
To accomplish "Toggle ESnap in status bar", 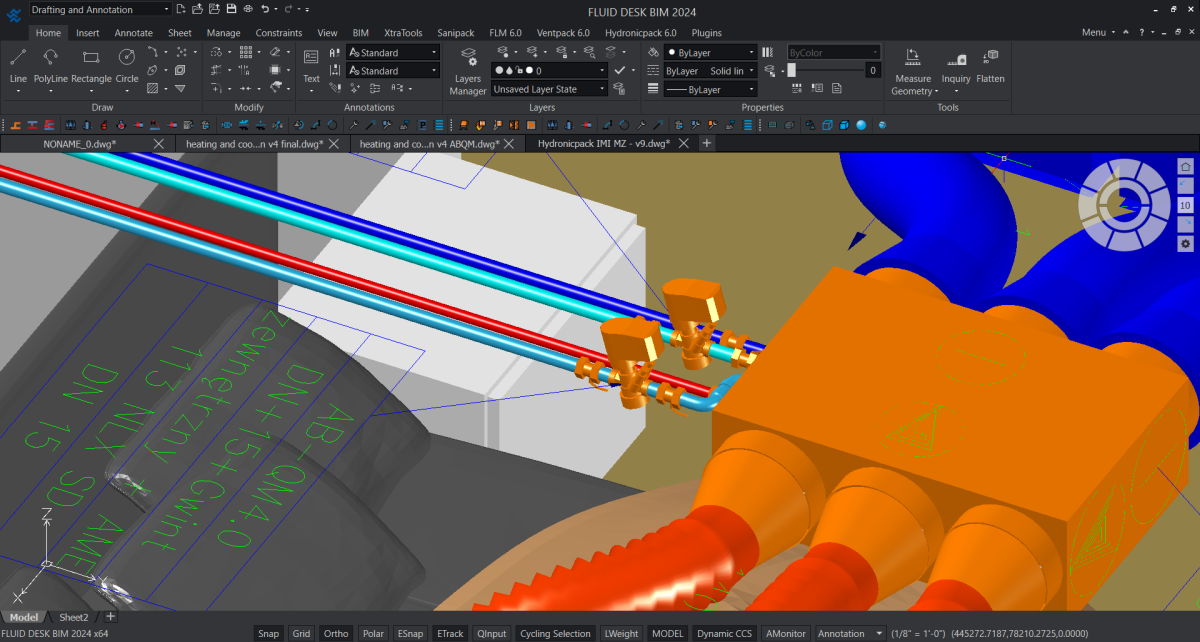I will 410,633.
